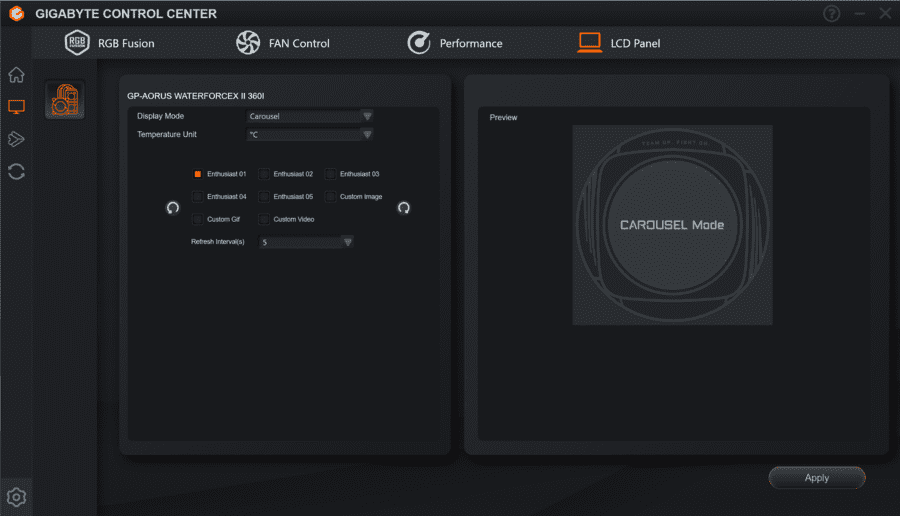The height and width of the screenshot is (516, 900).
Task: Click the RGB Fusion hexagon icon
Action: pyautogui.click(x=77, y=42)
